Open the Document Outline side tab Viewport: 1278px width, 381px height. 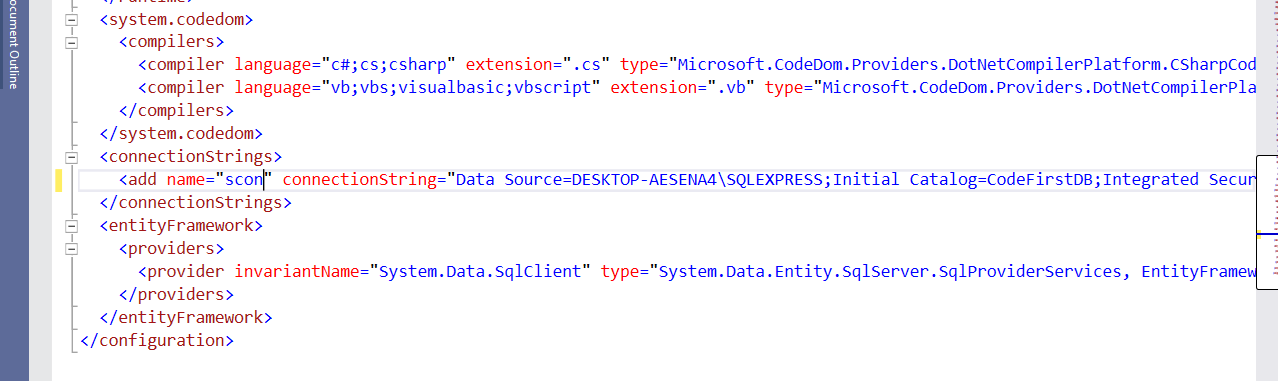point(13,45)
